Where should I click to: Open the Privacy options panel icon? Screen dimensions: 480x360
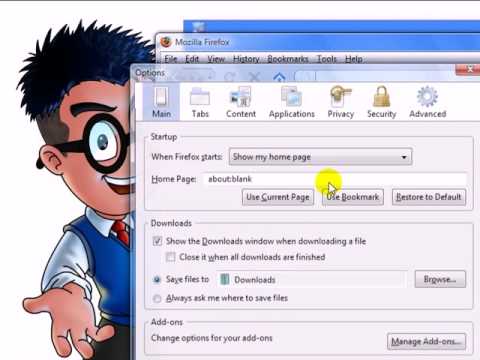(340, 102)
